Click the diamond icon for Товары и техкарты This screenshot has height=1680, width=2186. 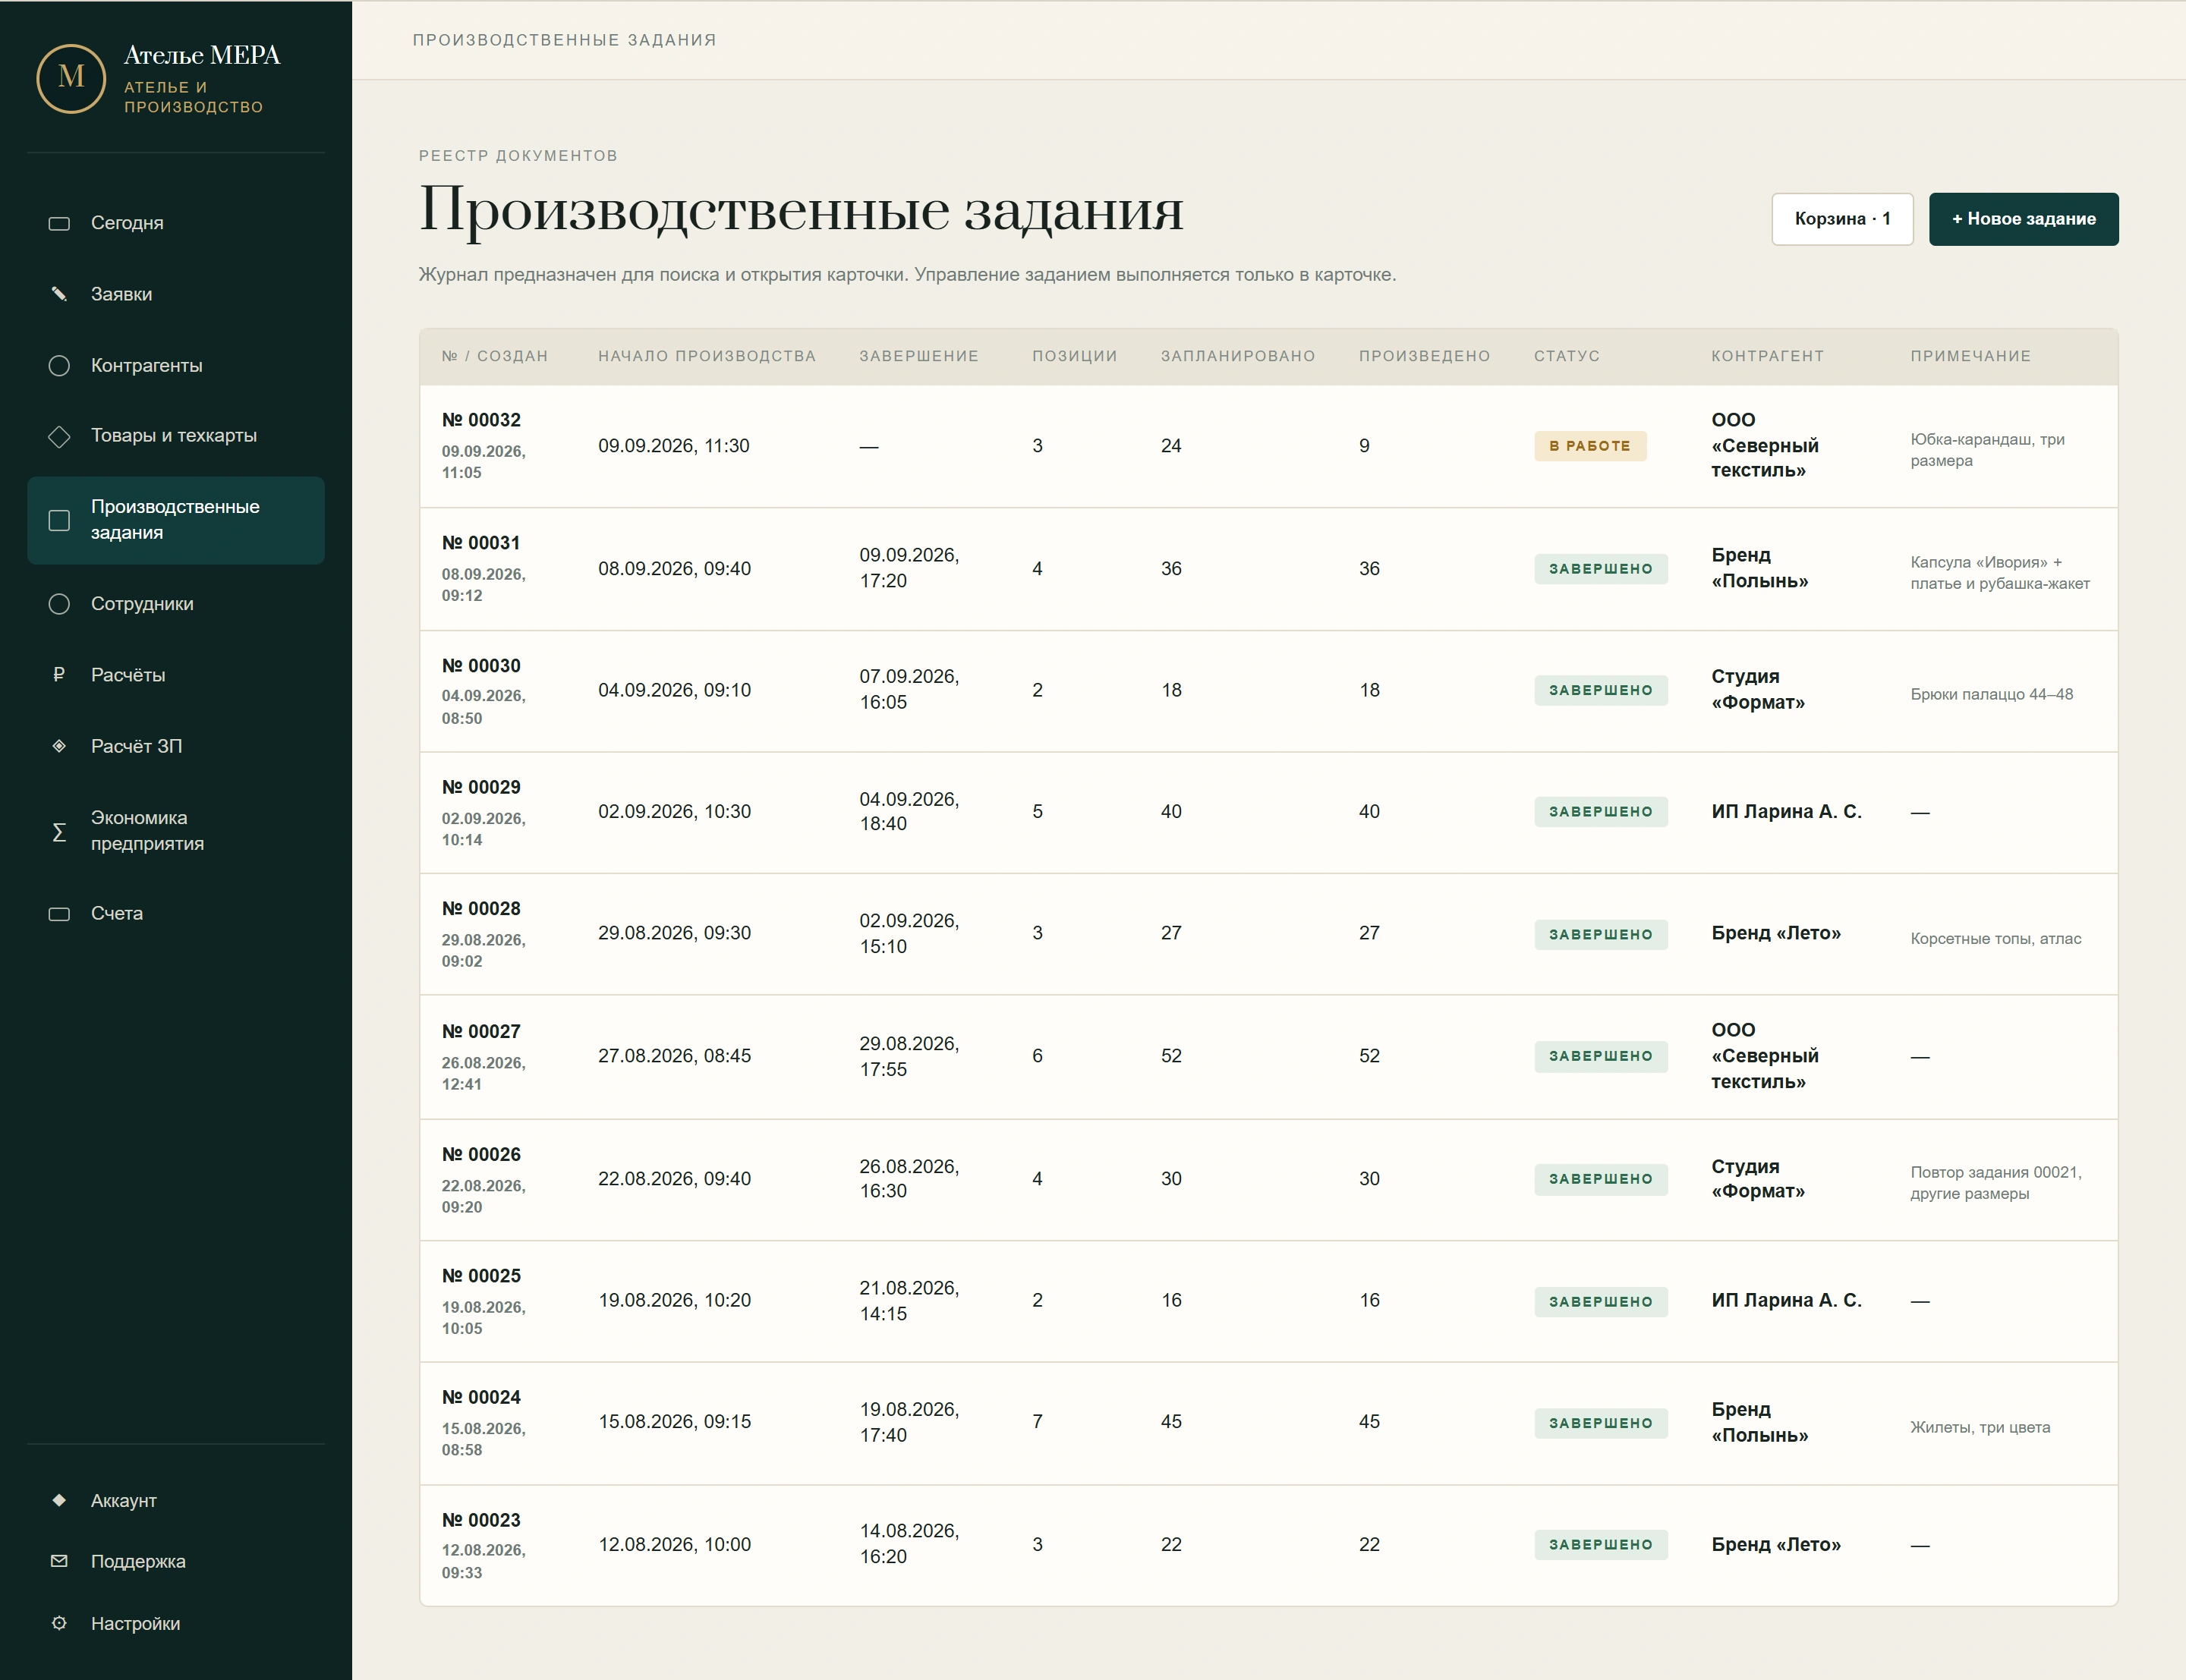click(x=59, y=436)
